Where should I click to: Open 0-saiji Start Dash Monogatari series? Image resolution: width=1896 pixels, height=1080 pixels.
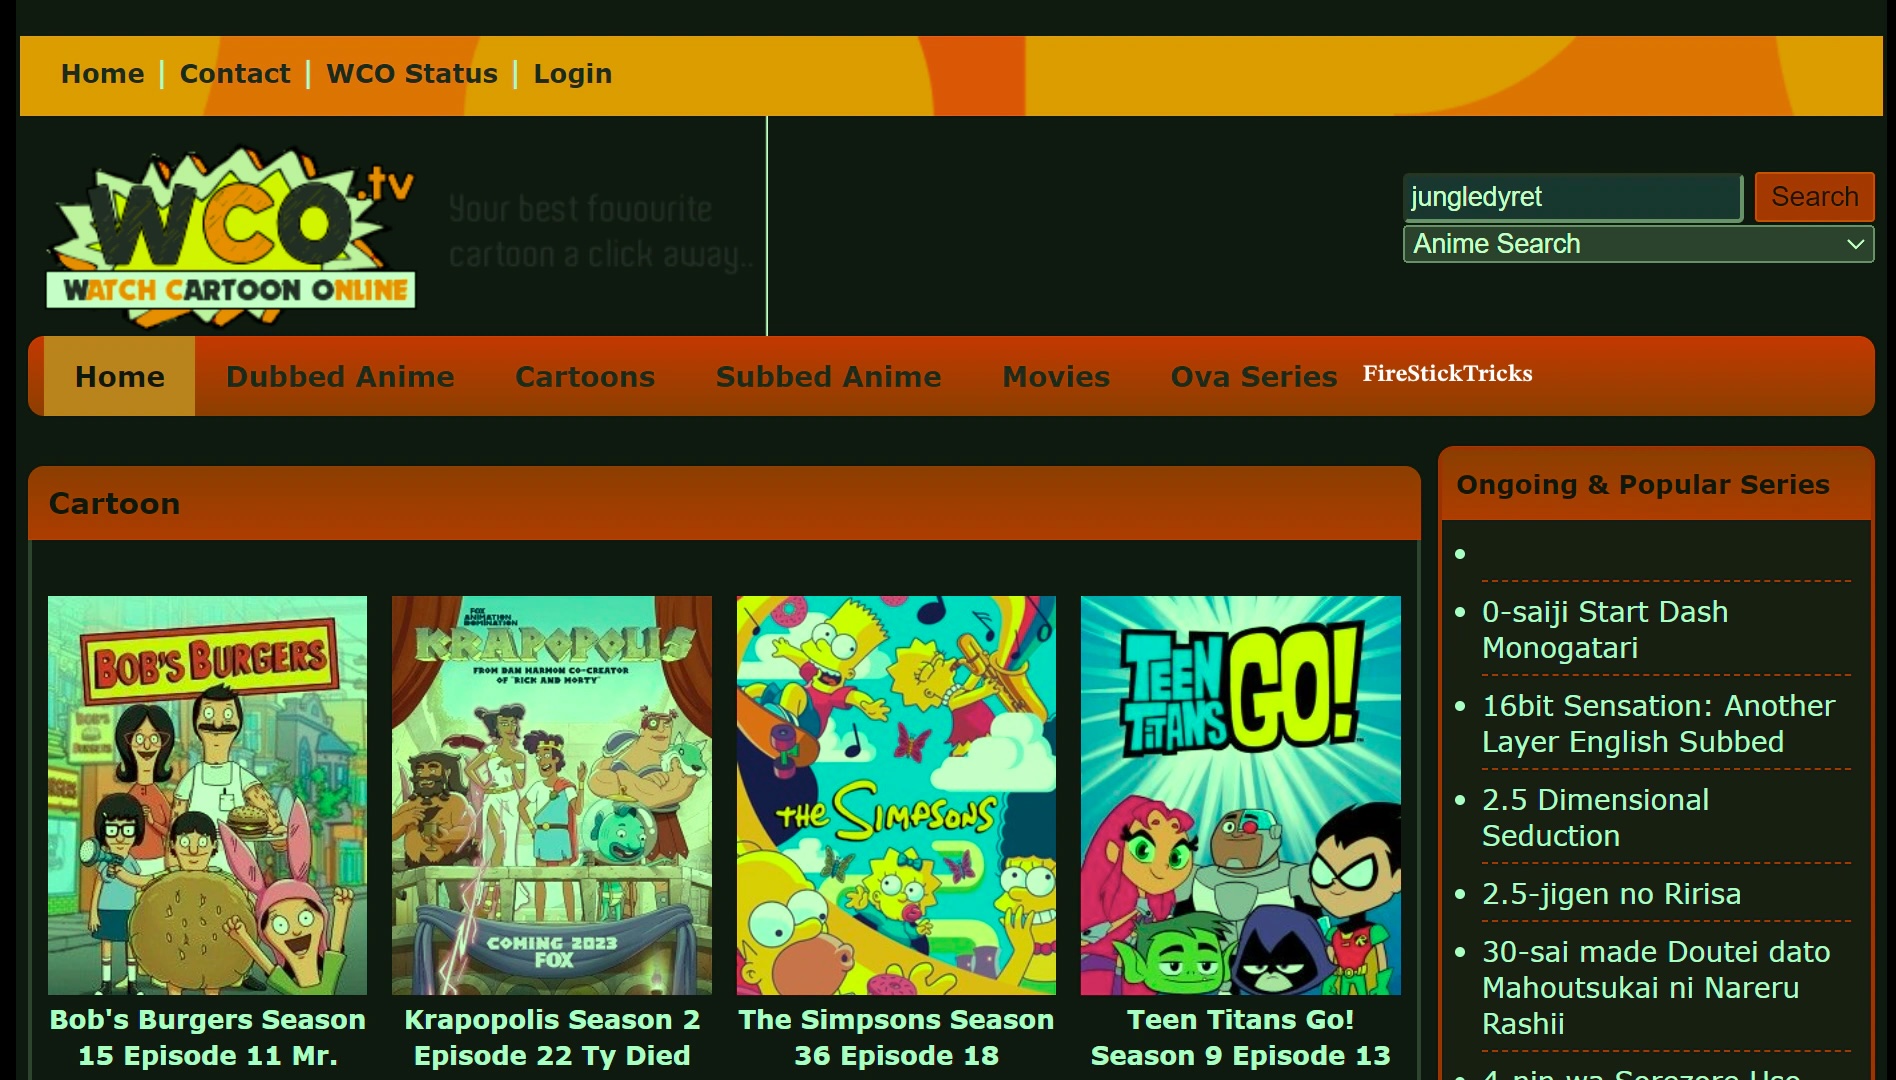tap(1604, 629)
